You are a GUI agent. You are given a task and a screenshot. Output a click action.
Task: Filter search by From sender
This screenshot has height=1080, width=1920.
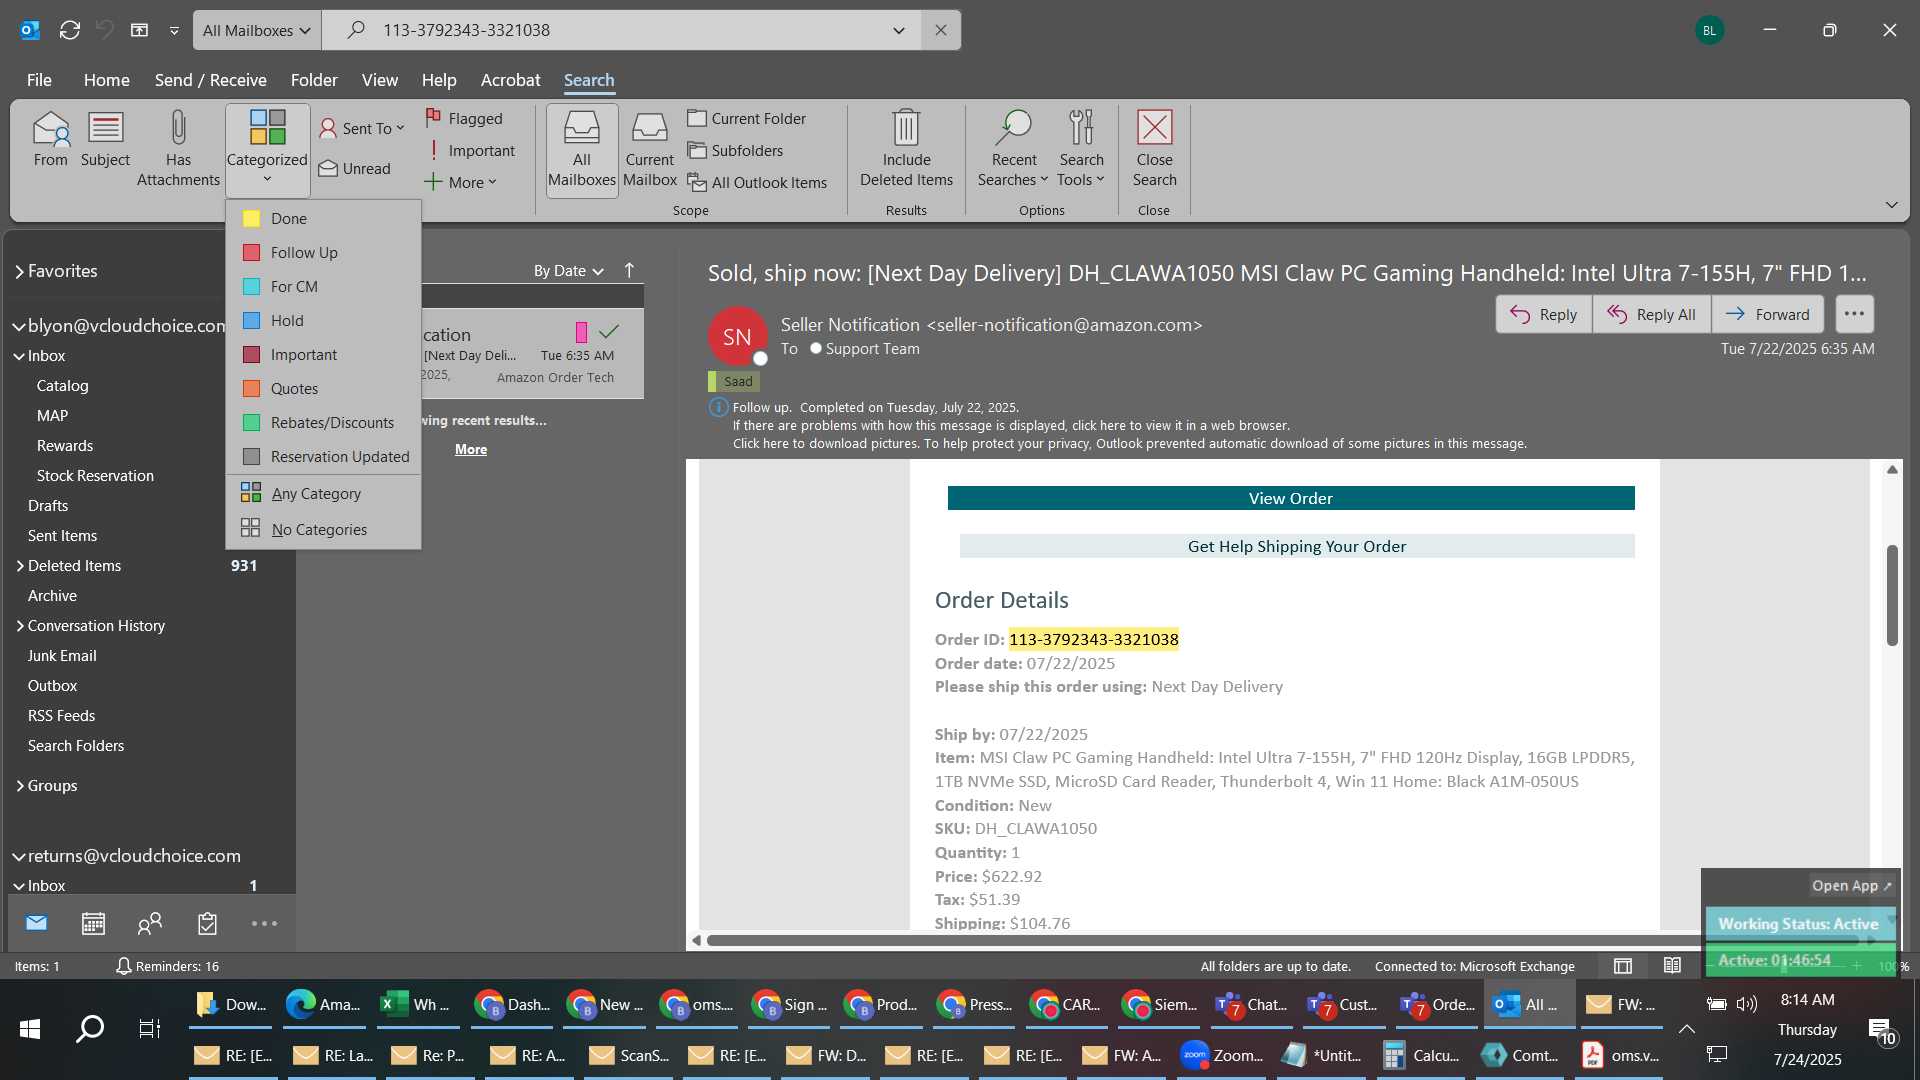pyautogui.click(x=50, y=140)
